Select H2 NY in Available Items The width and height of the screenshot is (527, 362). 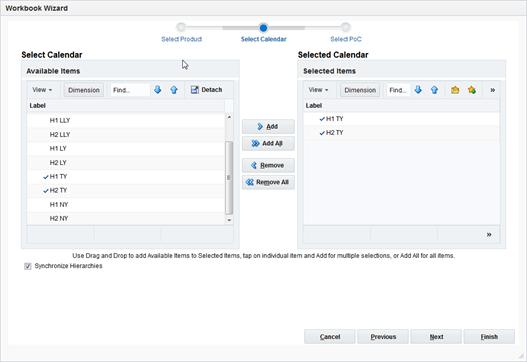point(126,218)
